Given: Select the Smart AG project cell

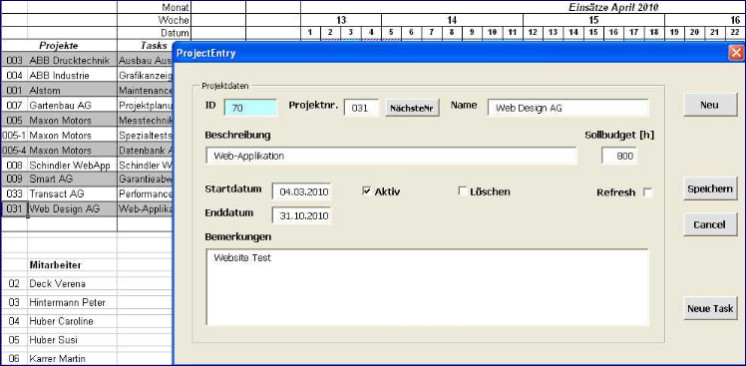Looking at the screenshot, I should (72, 180).
